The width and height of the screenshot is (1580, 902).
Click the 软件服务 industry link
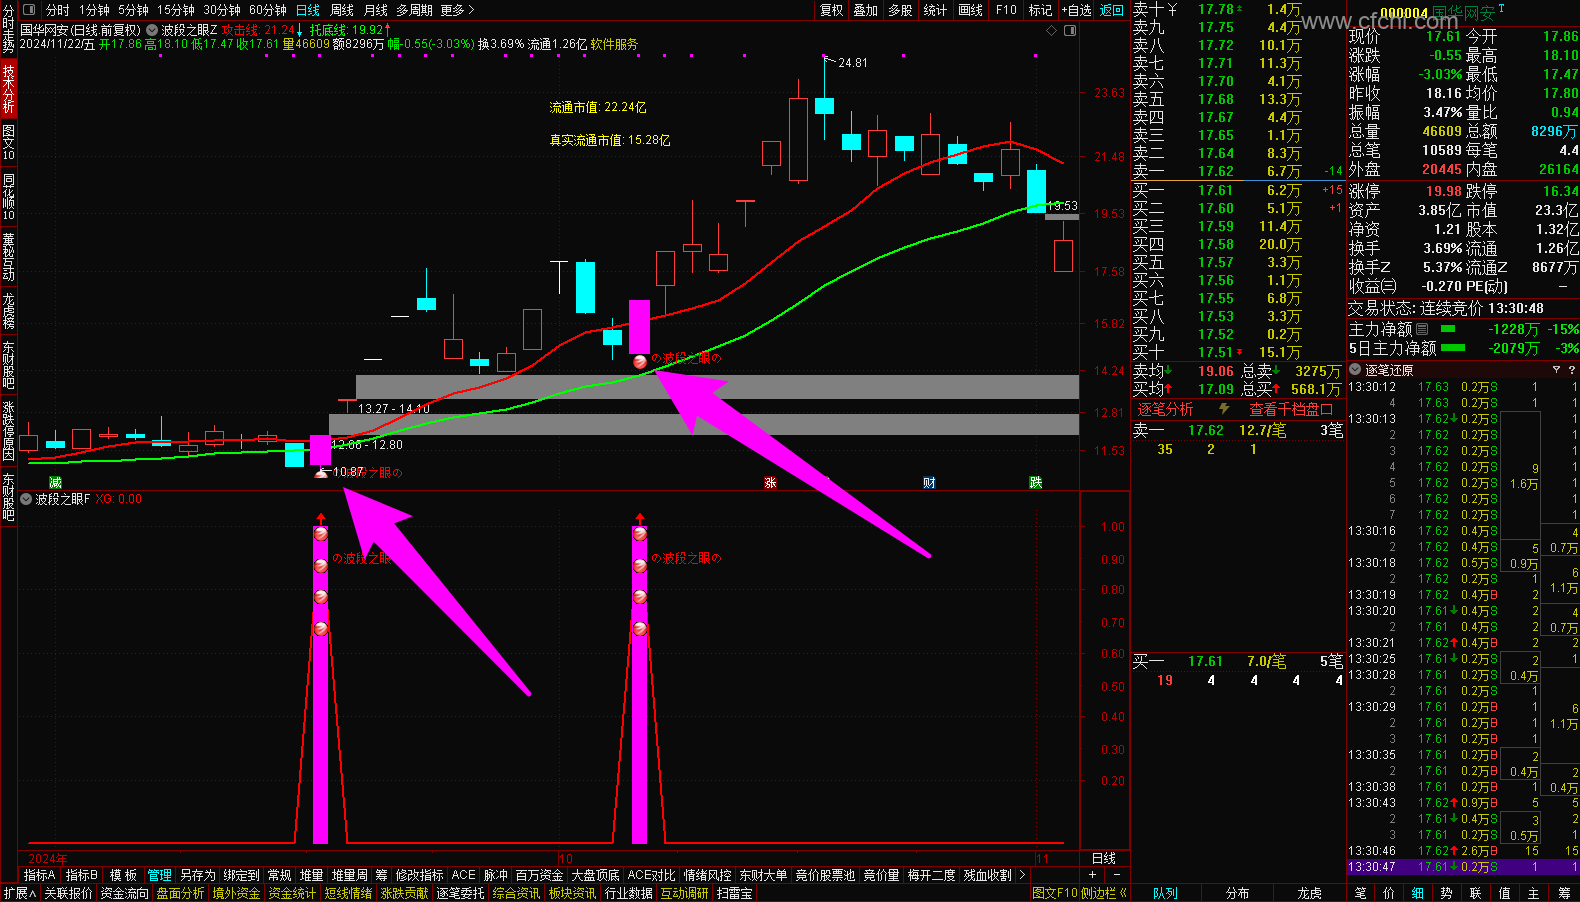click(614, 44)
